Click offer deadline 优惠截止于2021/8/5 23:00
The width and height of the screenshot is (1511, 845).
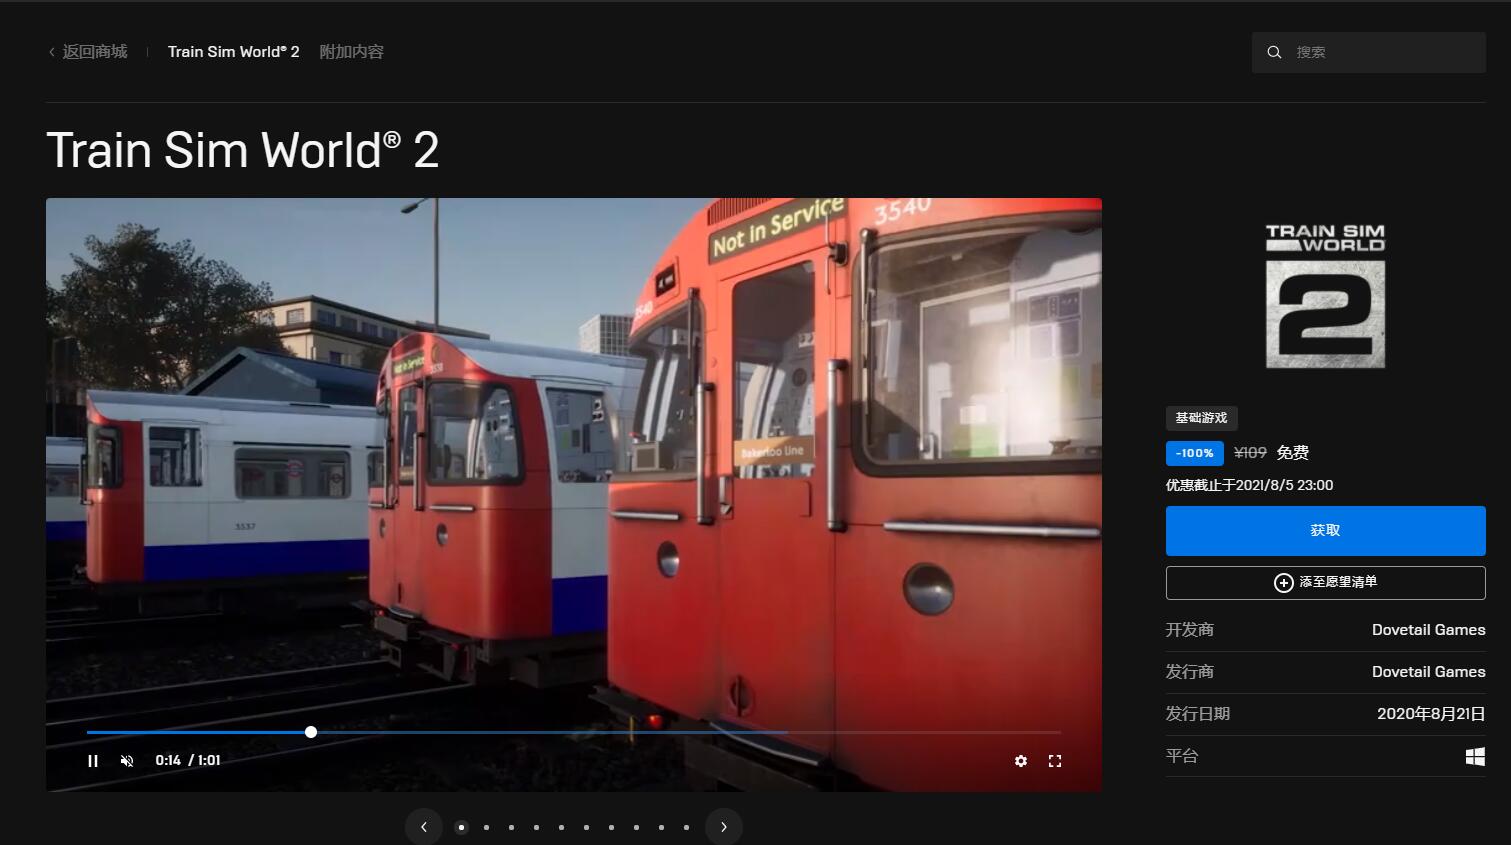click(1249, 485)
